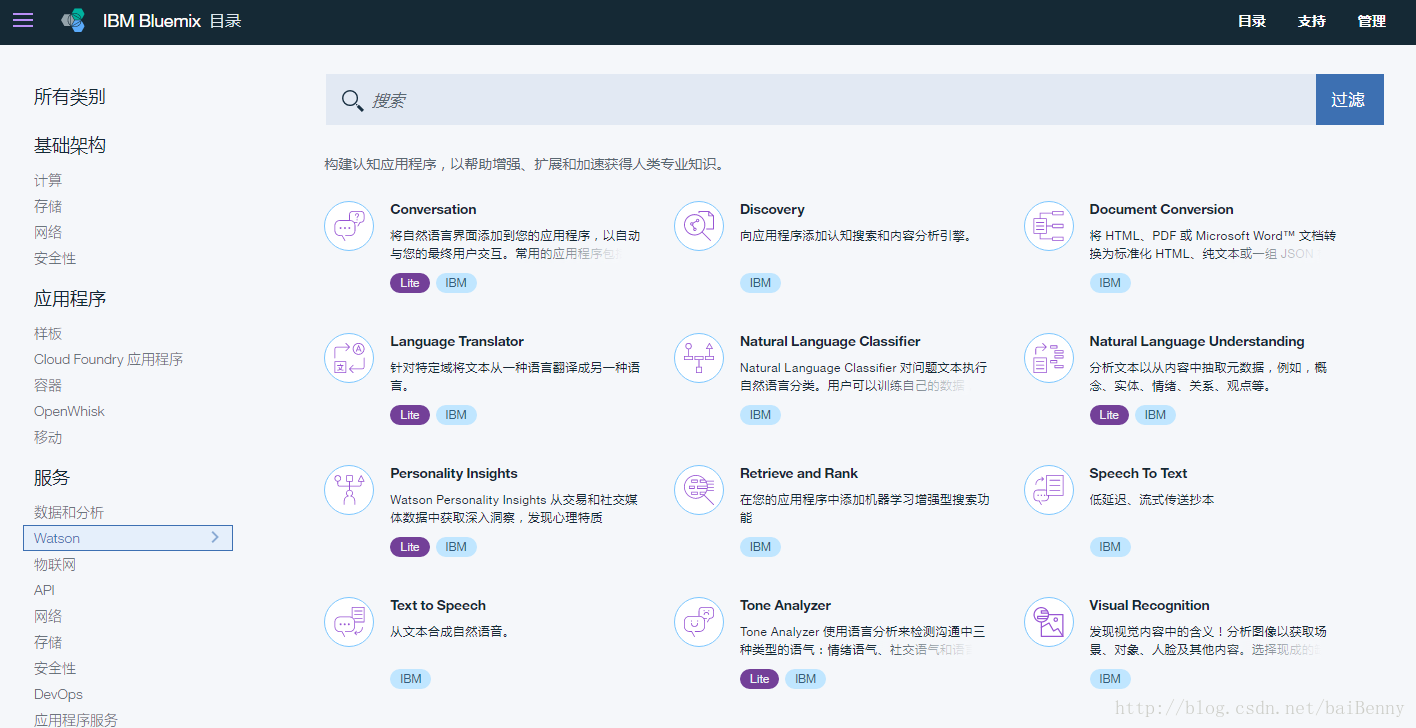Select 基础架构 heading in sidebar

(x=70, y=146)
